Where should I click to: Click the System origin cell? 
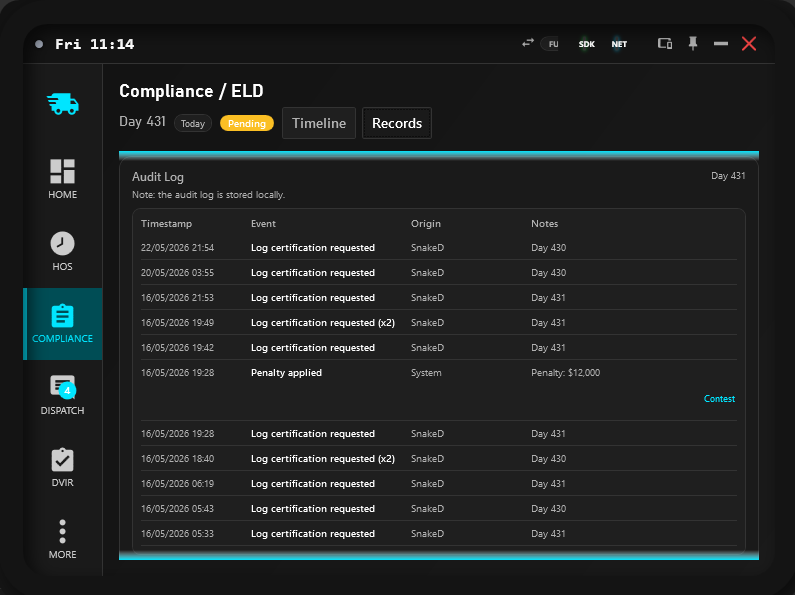tap(426, 373)
